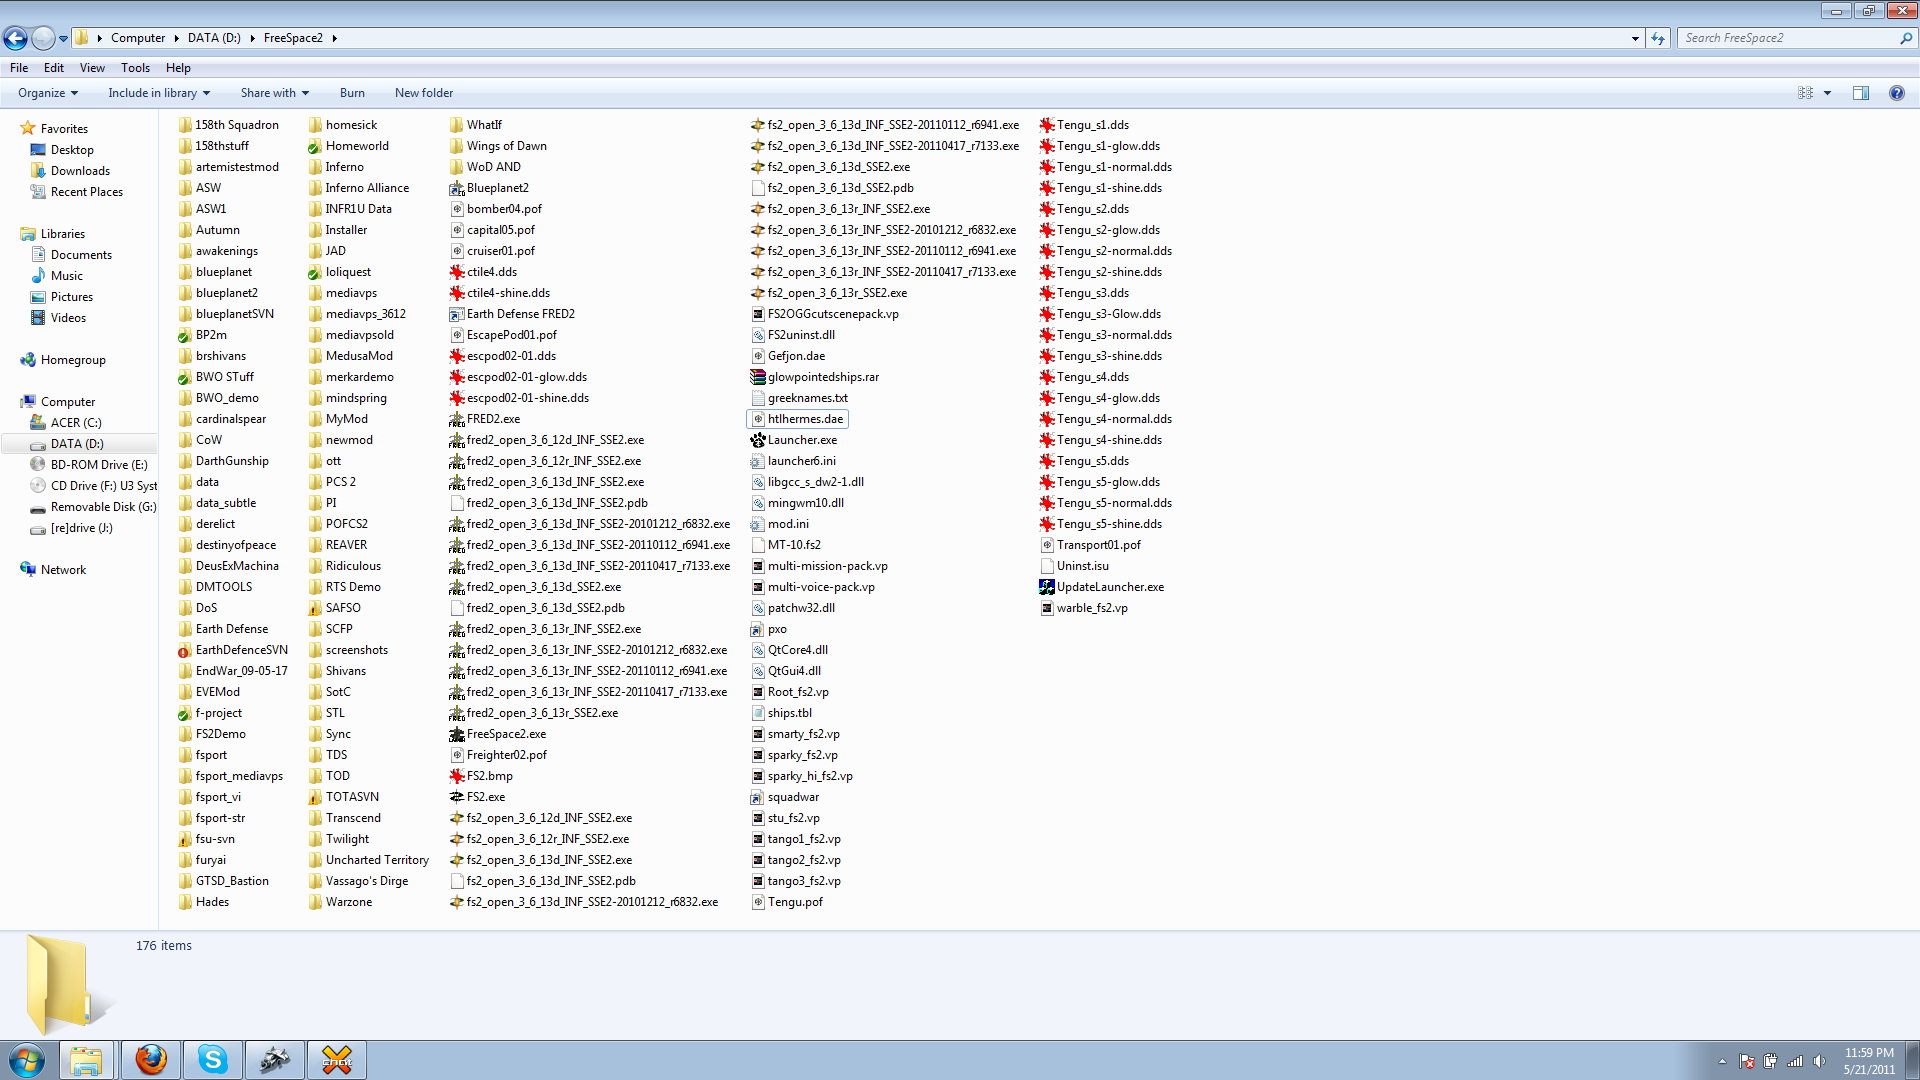The image size is (1920, 1080).
Task: Open the Share with dropdown
Action: click(274, 93)
